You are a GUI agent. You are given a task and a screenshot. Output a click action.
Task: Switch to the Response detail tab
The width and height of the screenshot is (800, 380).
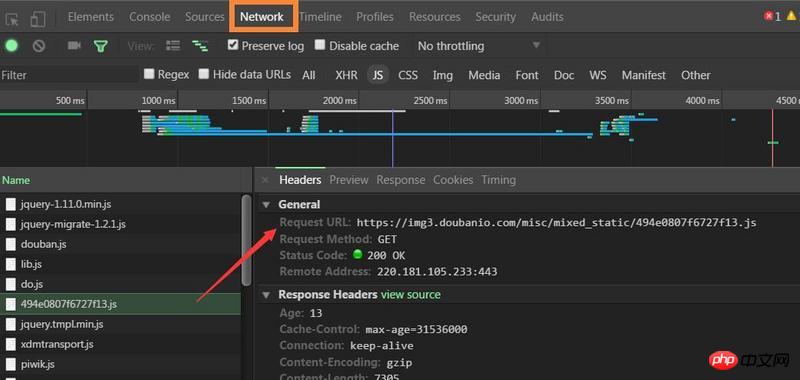401,180
